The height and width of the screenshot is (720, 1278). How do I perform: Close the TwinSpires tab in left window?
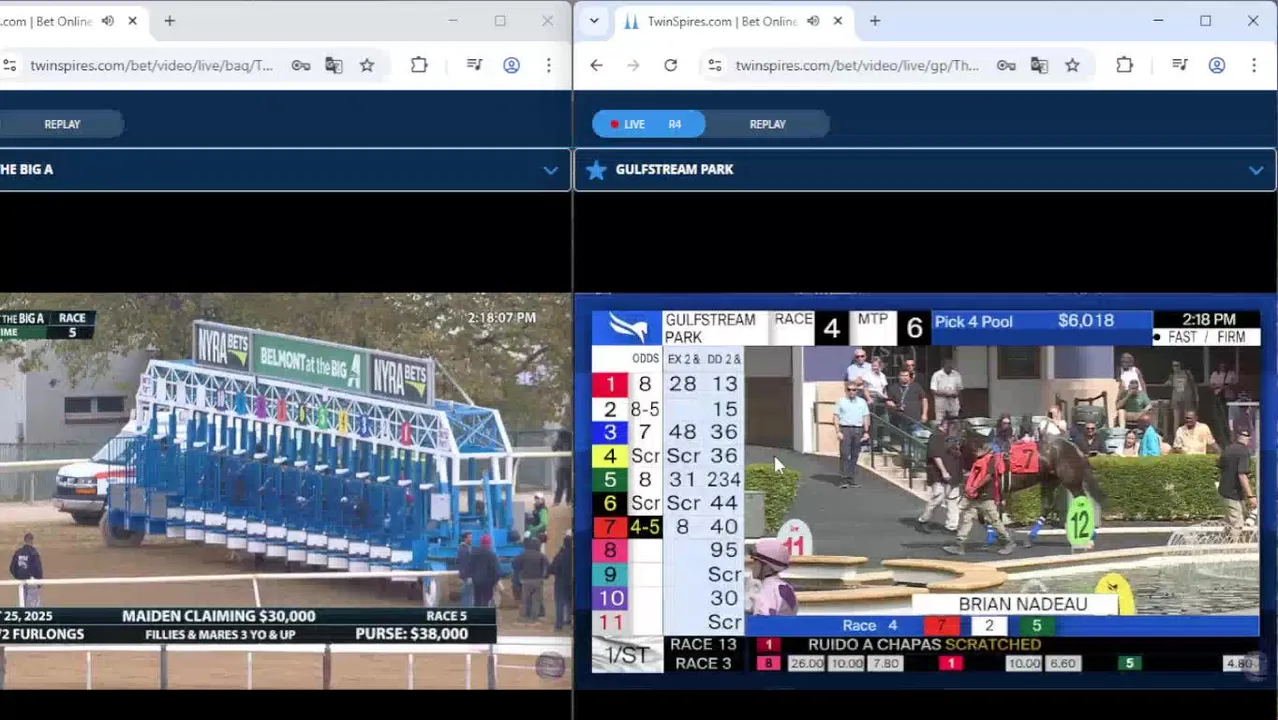pos(132,21)
